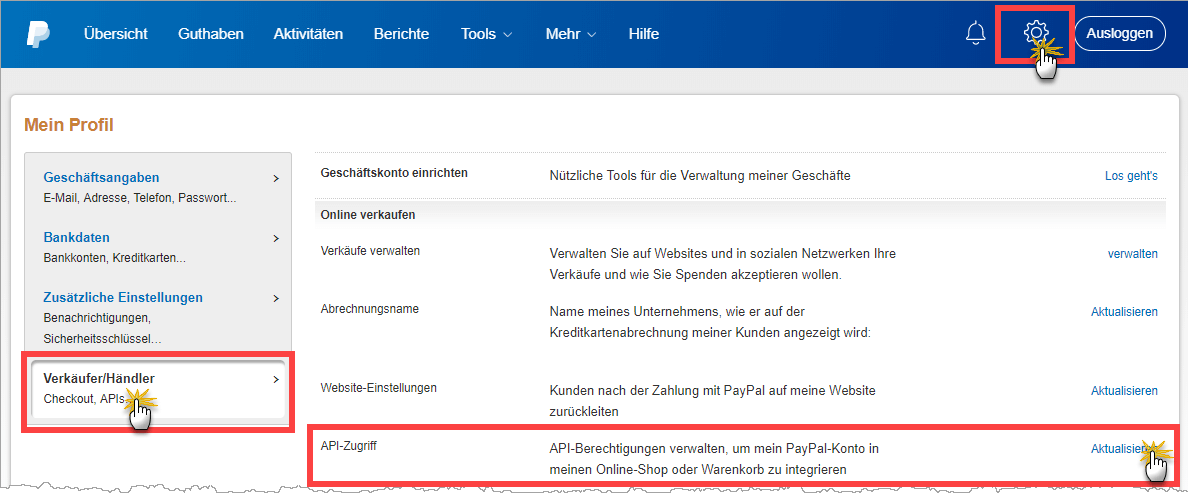Select Bankdaten in profile sidebar
The height and width of the screenshot is (493, 1188).
[x=77, y=238]
